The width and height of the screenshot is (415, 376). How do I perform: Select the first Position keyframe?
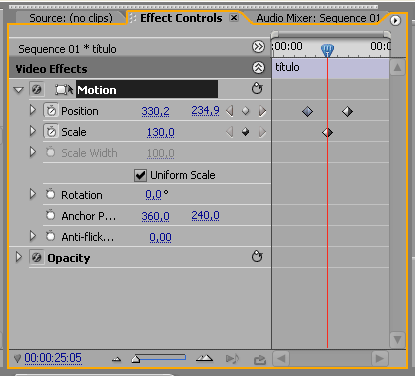click(307, 111)
